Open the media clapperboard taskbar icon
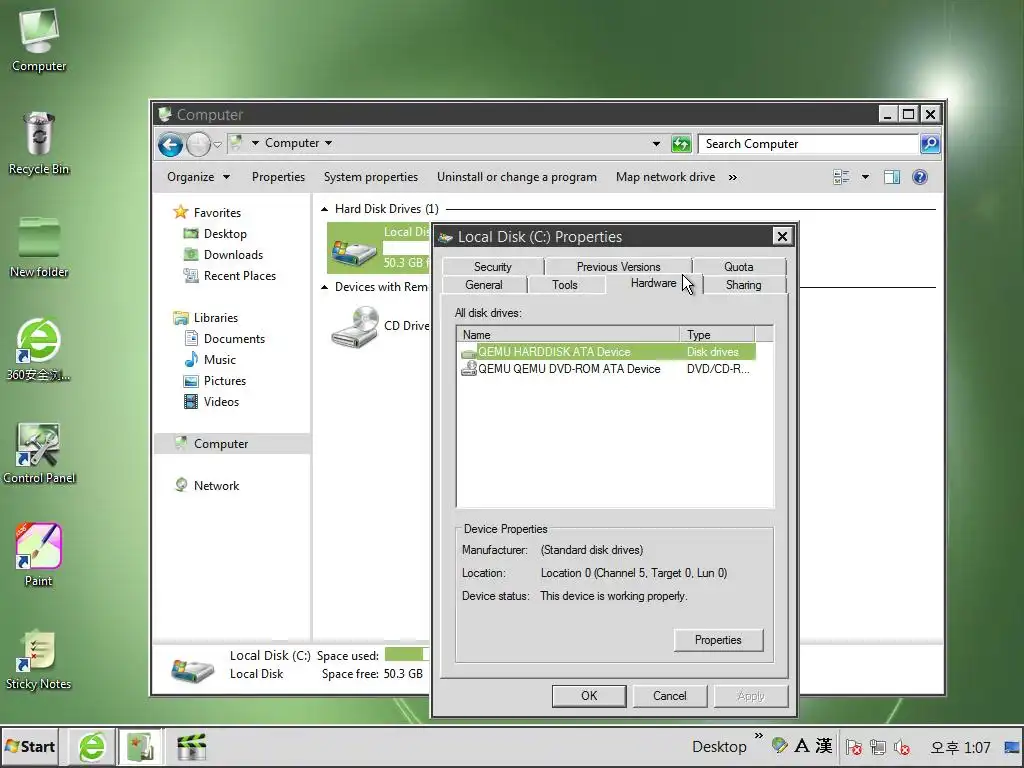This screenshot has width=1024, height=768. (191, 747)
